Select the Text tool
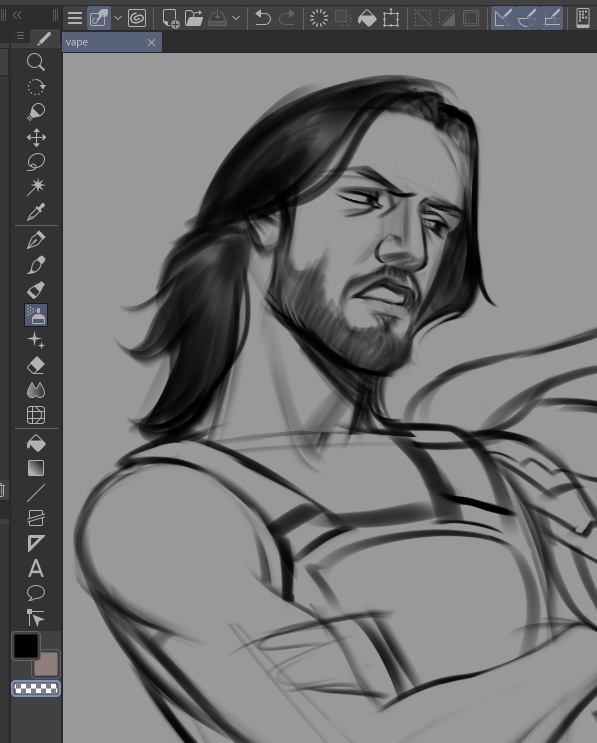Image resolution: width=597 pixels, height=743 pixels. tap(36, 568)
